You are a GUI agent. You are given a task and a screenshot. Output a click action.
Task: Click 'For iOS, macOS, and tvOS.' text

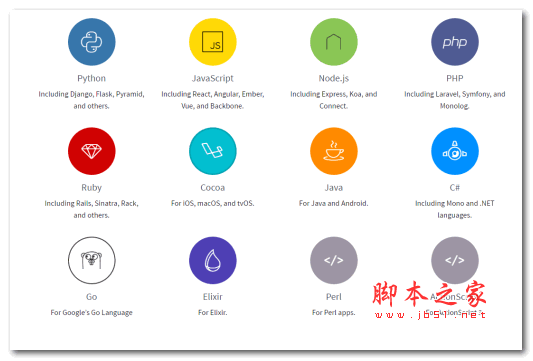click(x=212, y=203)
